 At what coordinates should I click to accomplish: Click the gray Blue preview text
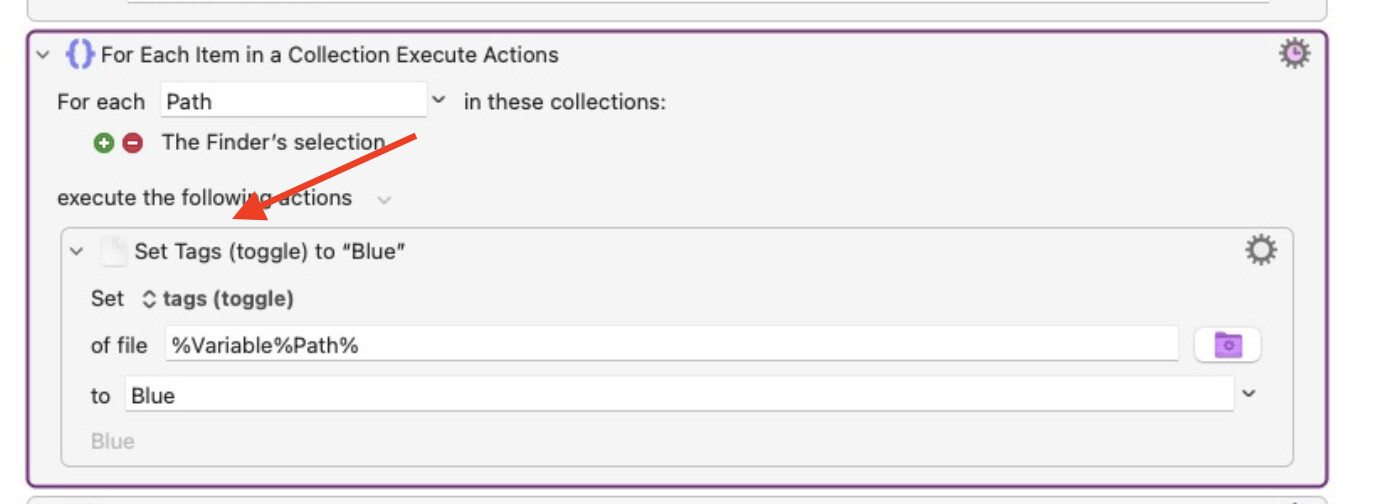pos(113,441)
